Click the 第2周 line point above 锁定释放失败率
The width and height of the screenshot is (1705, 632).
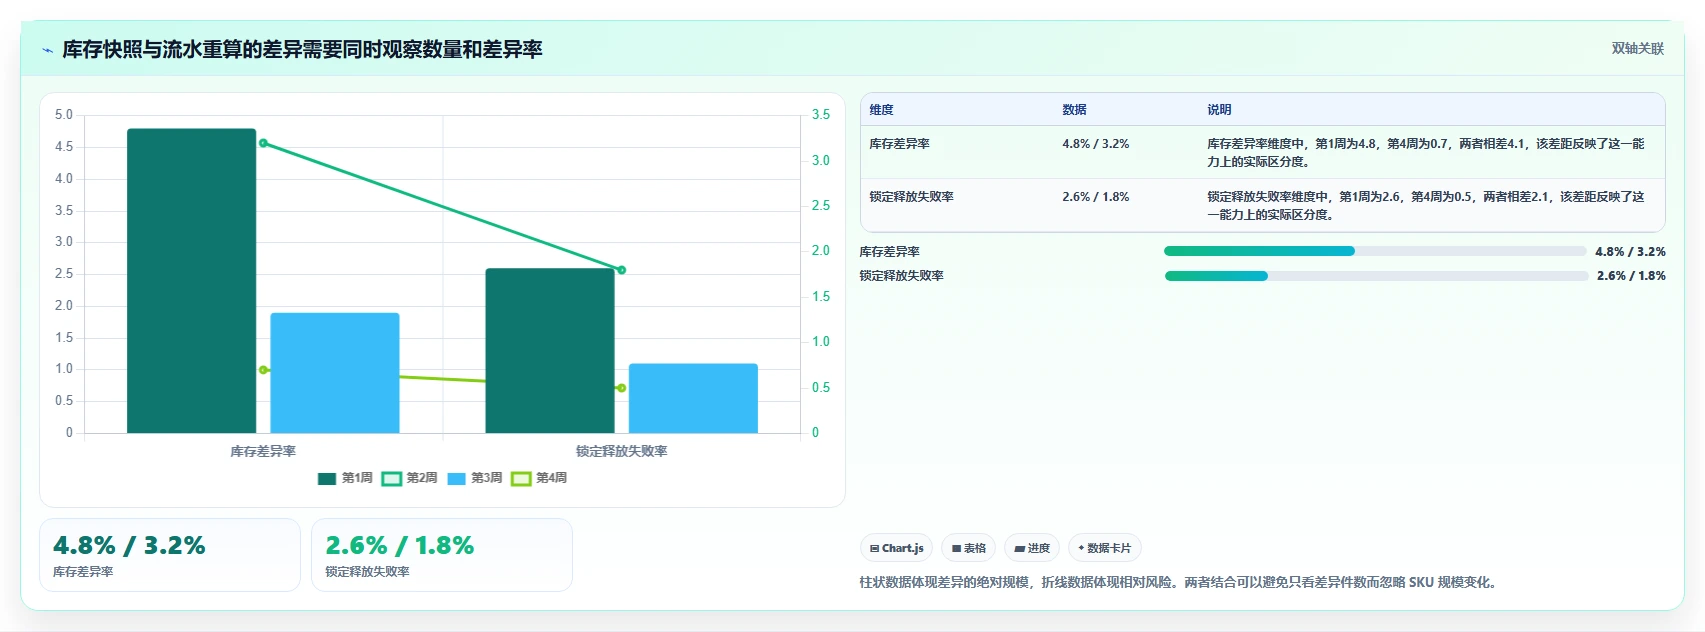coord(621,270)
